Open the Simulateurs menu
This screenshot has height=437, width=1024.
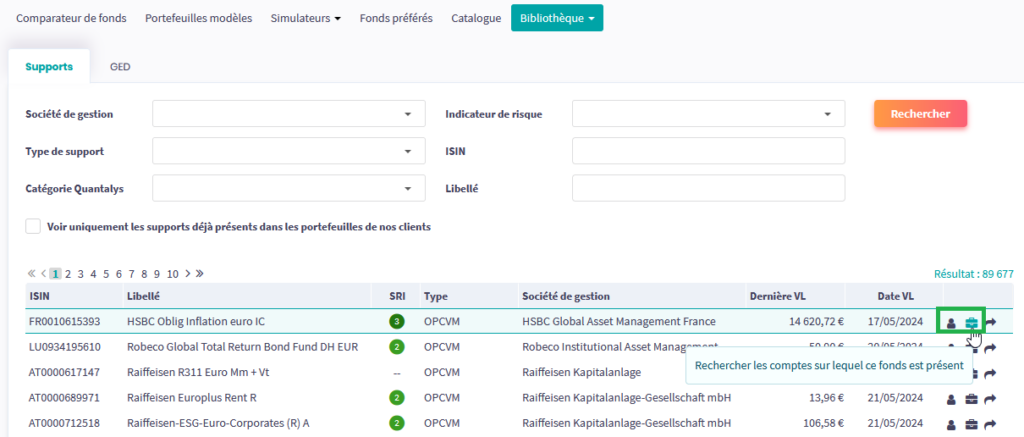point(306,18)
